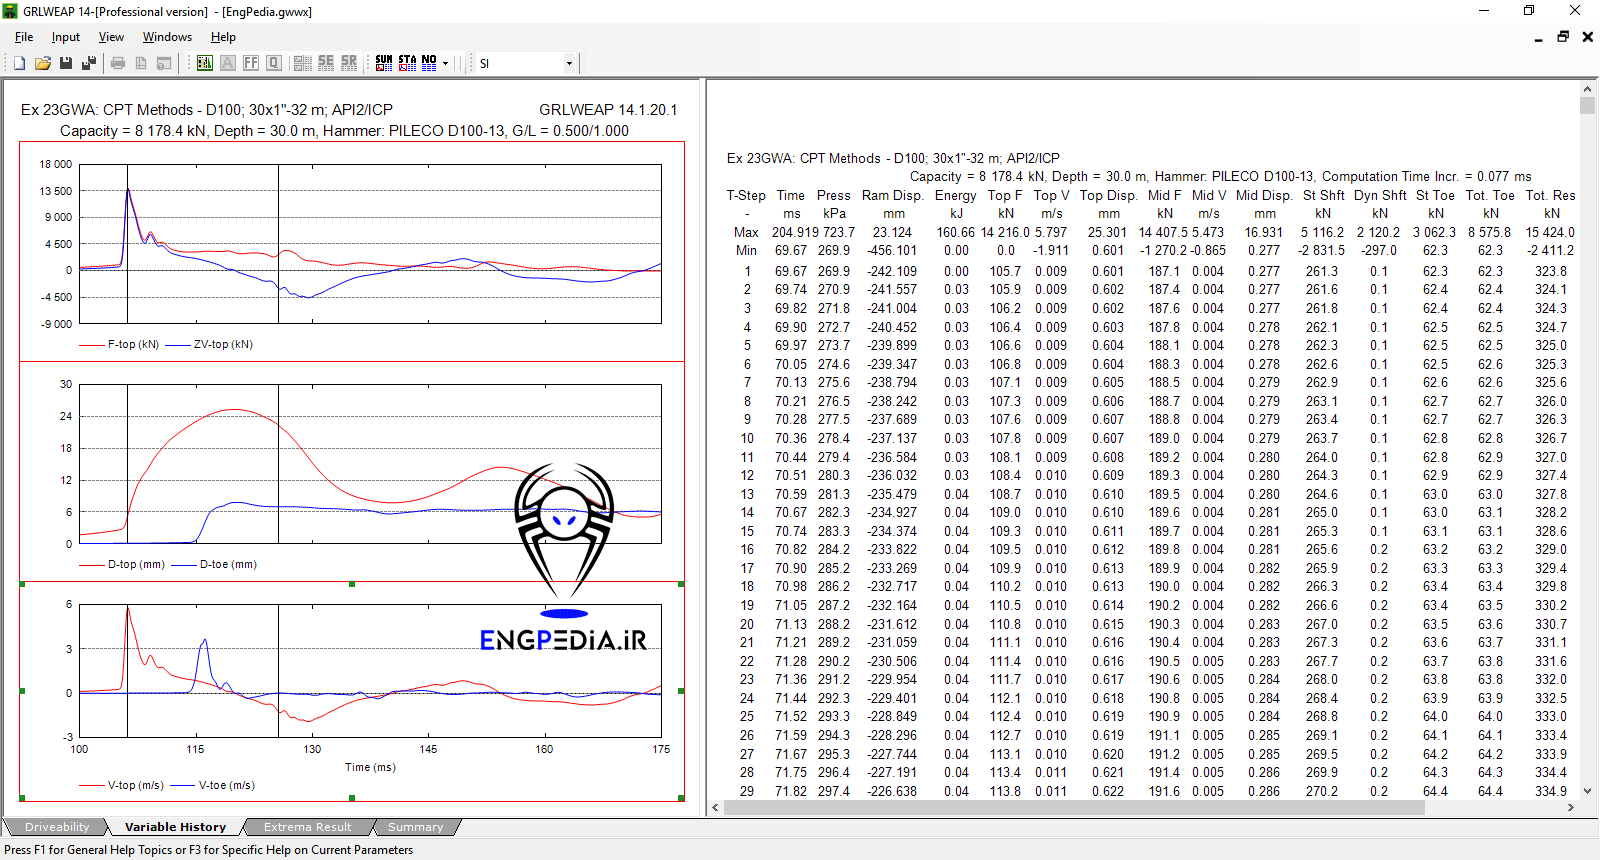
Task: Click the D-top (mm) legend label
Action: tap(136, 564)
